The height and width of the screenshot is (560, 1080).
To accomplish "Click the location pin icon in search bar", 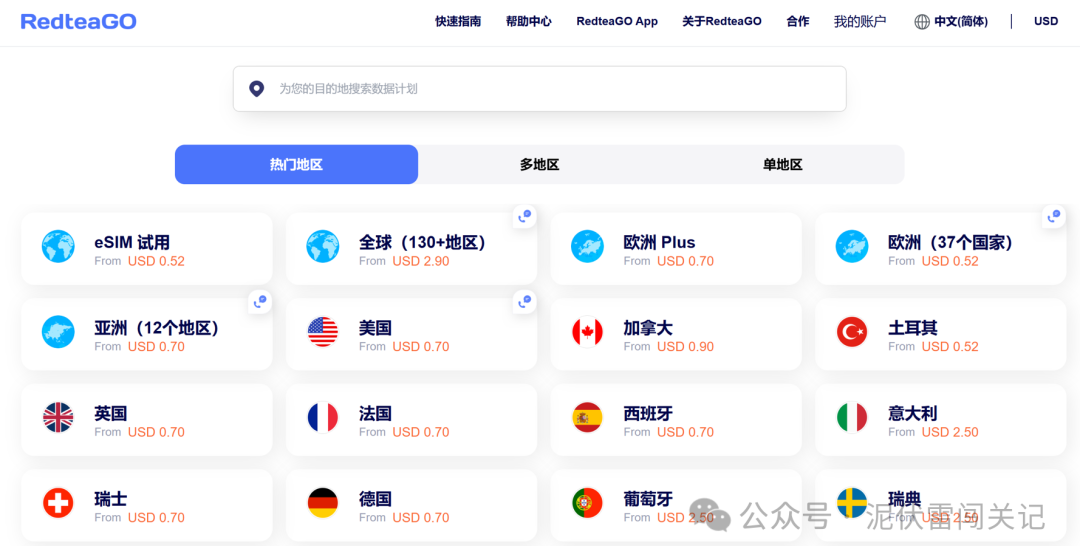I will click(x=257, y=88).
